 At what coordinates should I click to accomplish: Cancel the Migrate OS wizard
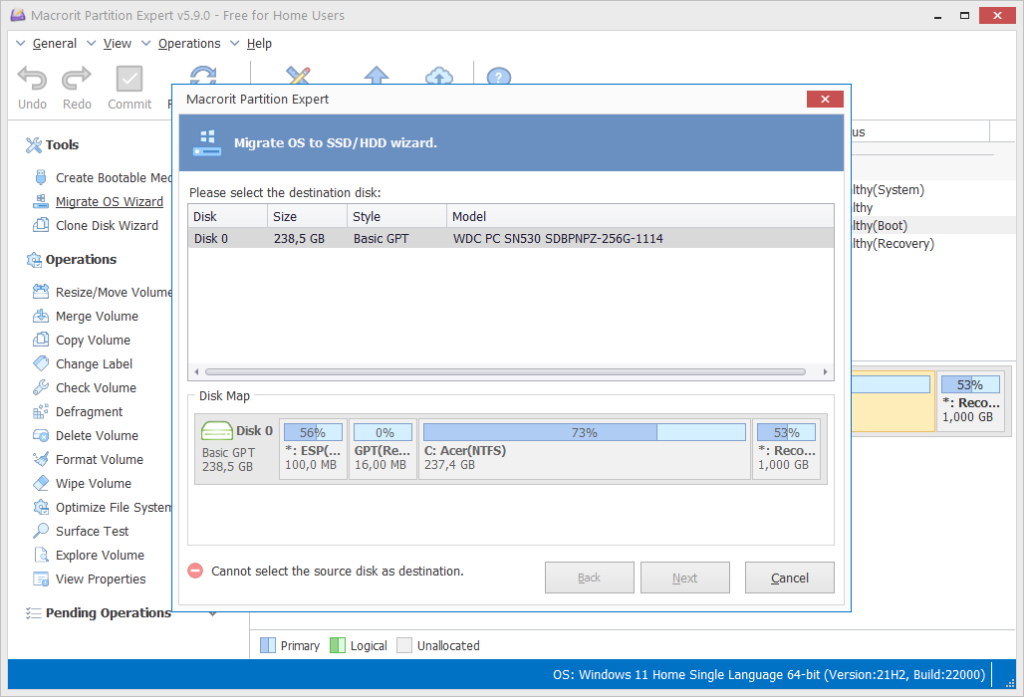[x=789, y=577]
